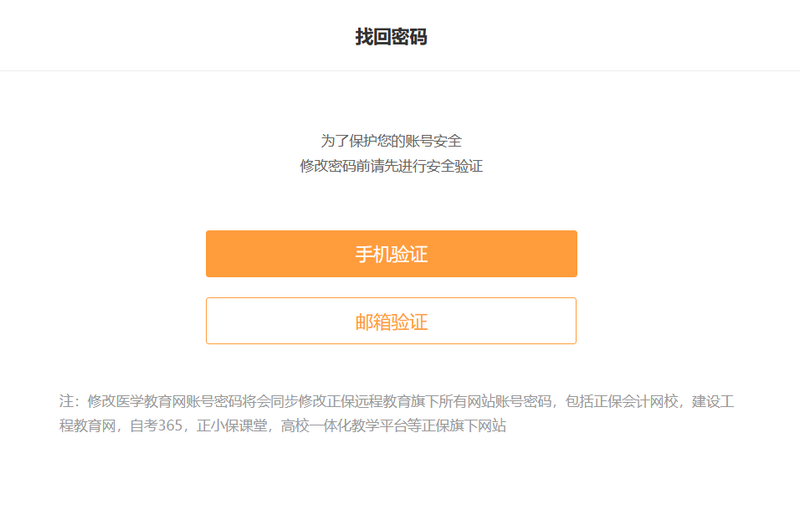Click 高校一体化教学平台 in the note text
The height and width of the screenshot is (521, 800).
coord(345,427)
